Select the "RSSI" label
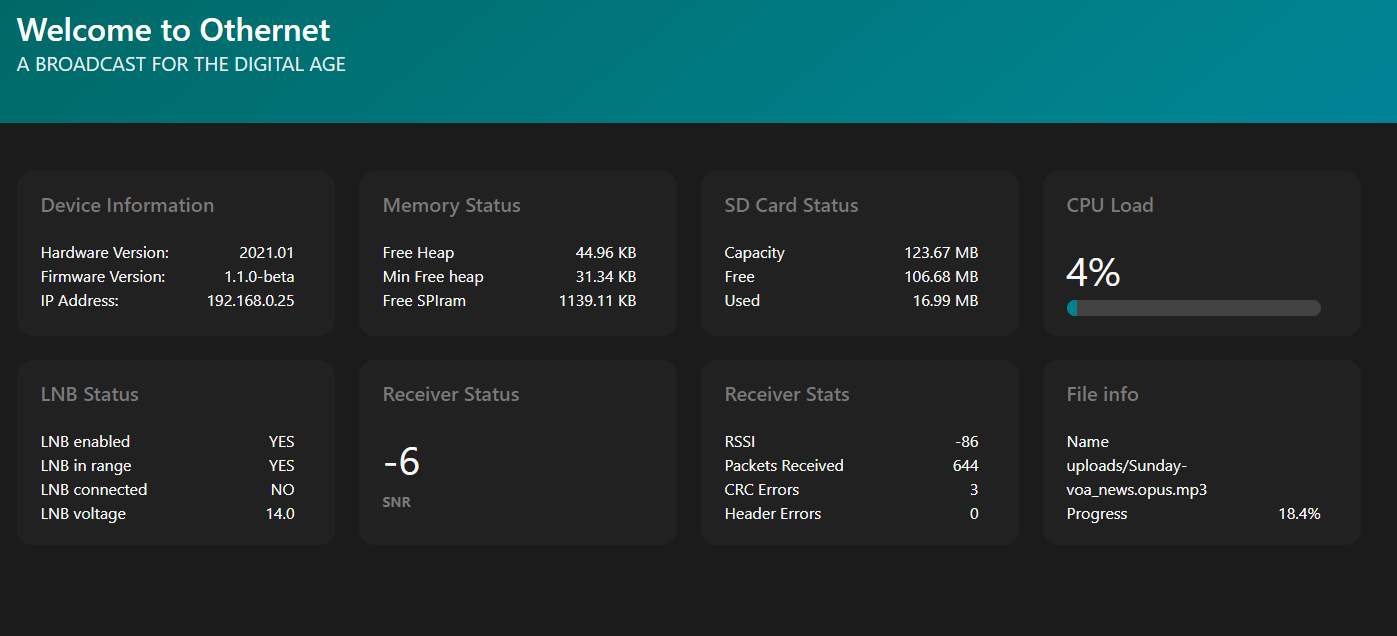The image size is (1397, 636). pyautogui.click(x=741, y=442)
